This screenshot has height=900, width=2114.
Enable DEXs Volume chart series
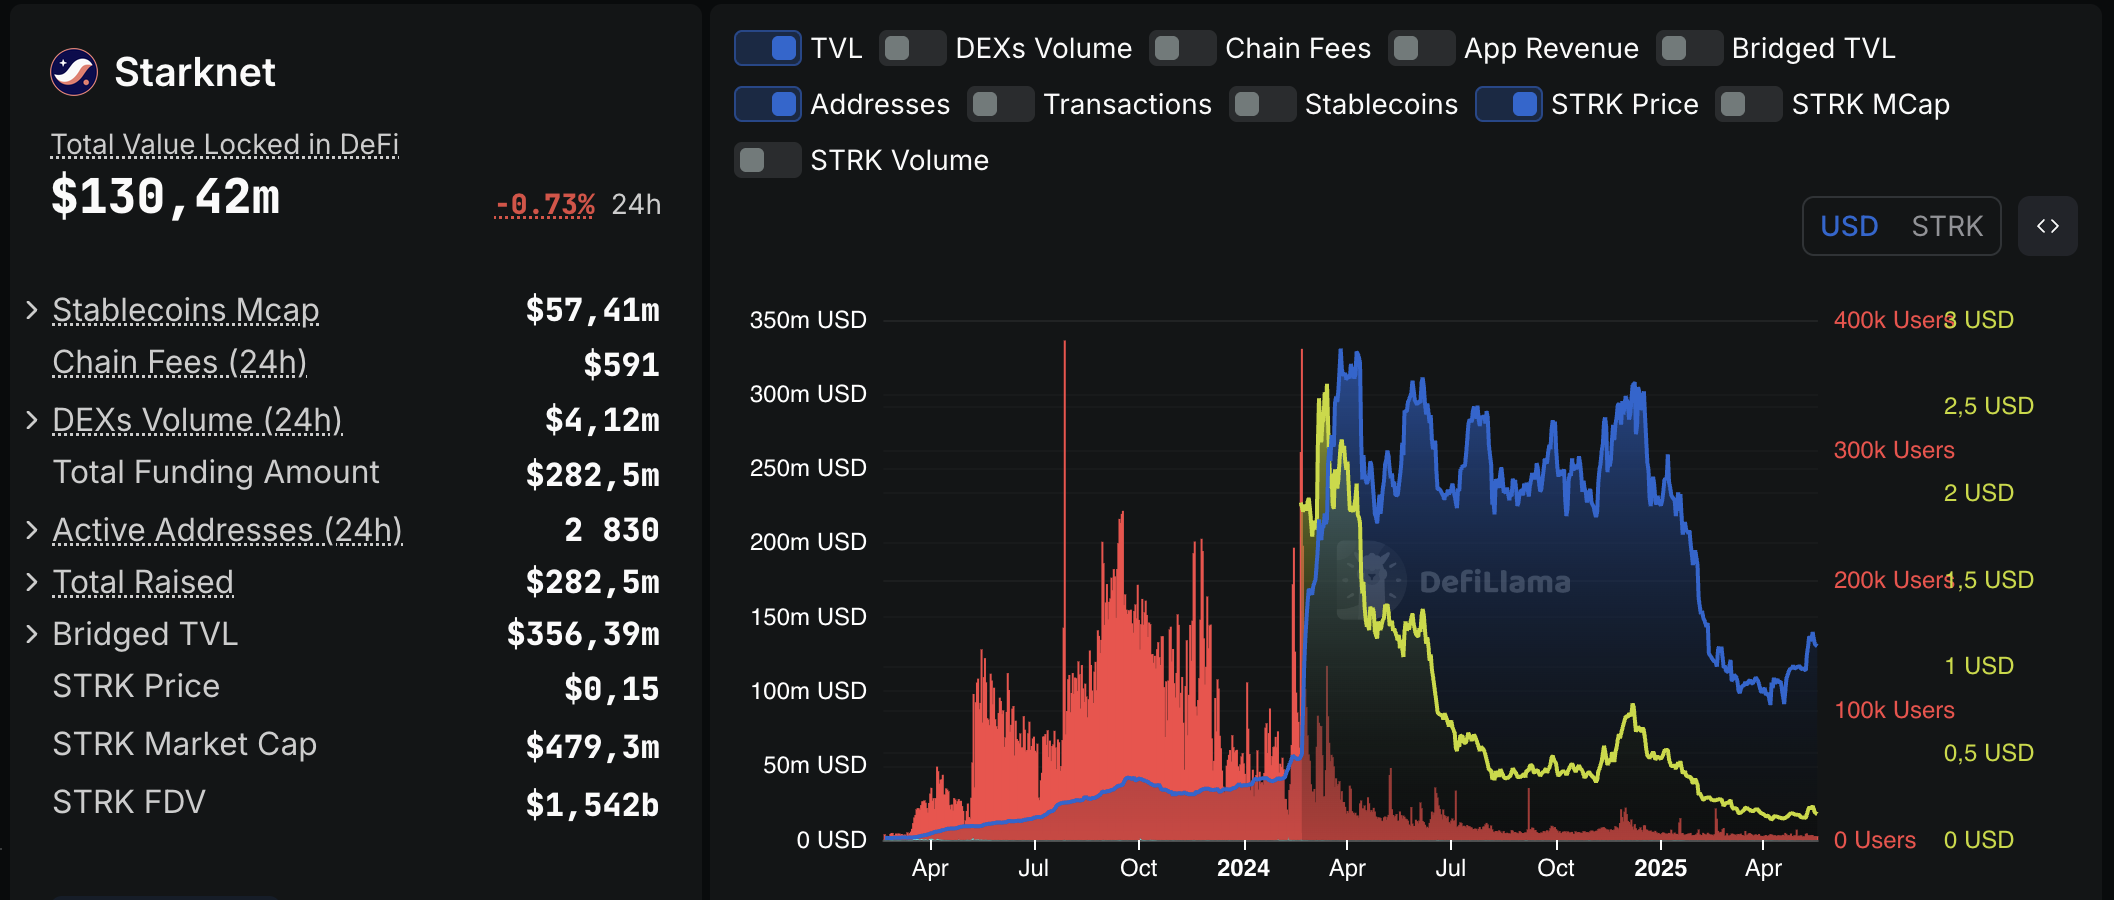(912, 48)
